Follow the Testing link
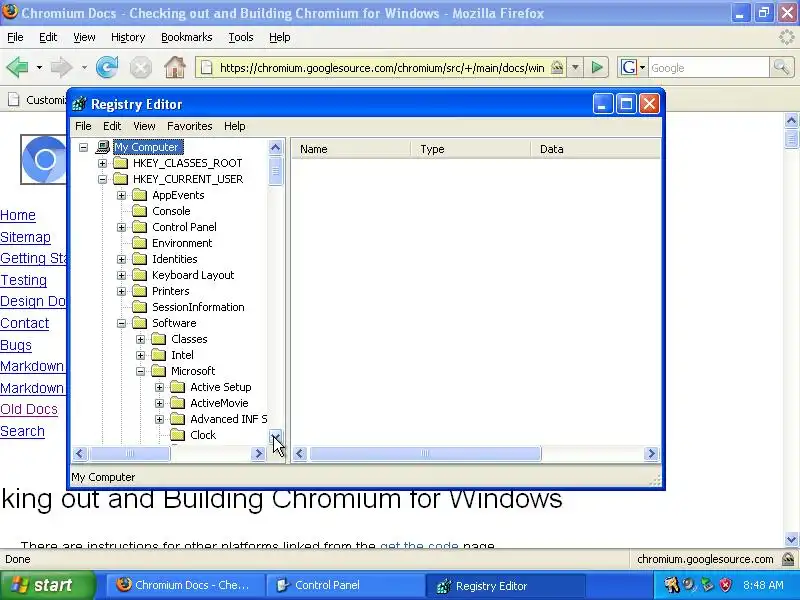 coord(23,280)
